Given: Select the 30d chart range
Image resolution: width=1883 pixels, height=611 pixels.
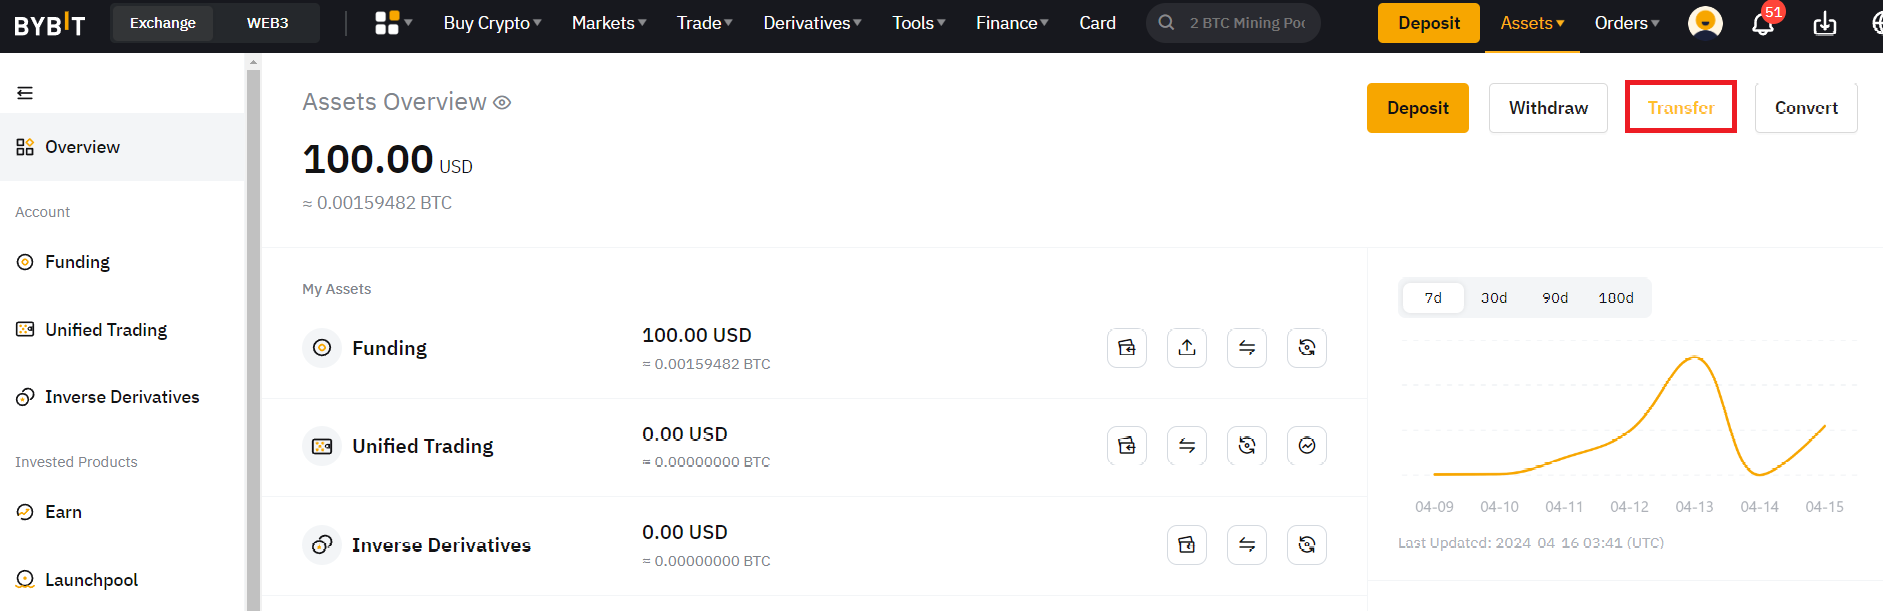Looking at the screenshot, I should [1494, 298].
